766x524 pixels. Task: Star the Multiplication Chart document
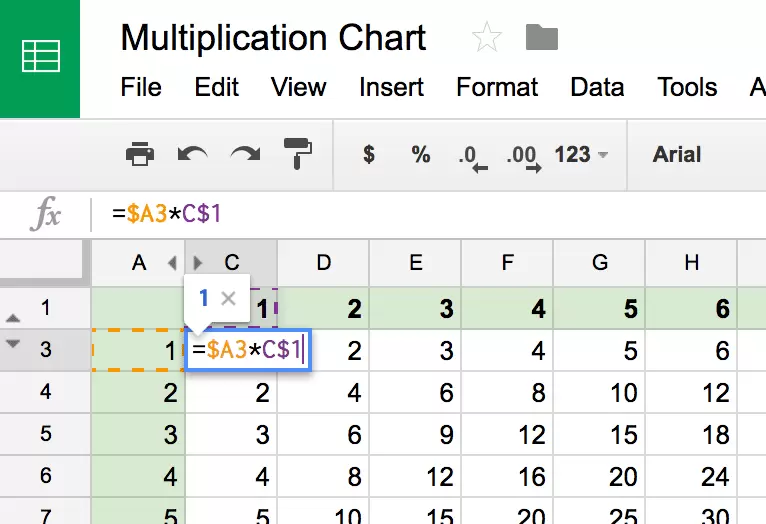click(487, 38)
